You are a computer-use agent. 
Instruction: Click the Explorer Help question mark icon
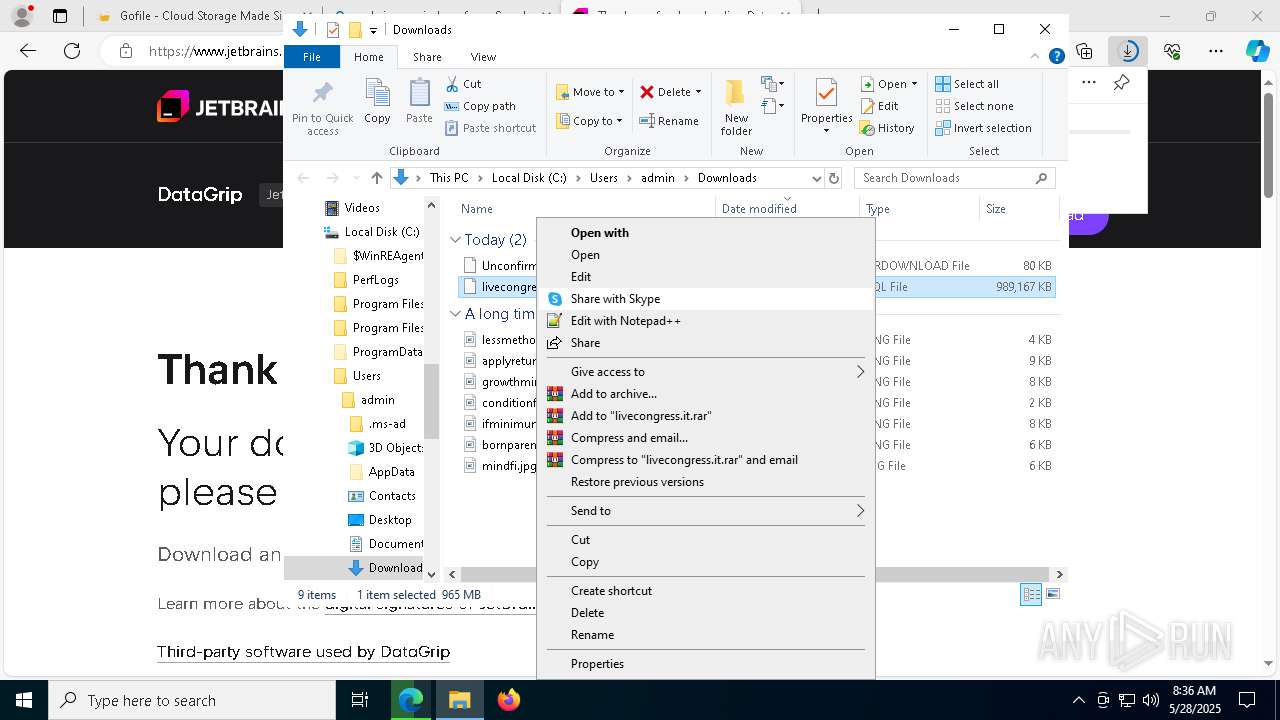1056,57
